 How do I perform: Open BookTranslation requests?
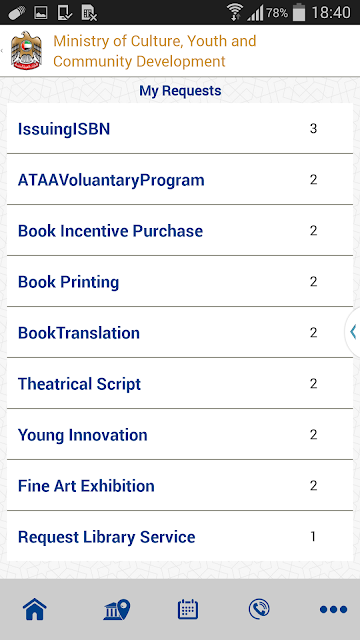(x=180, y=333)
